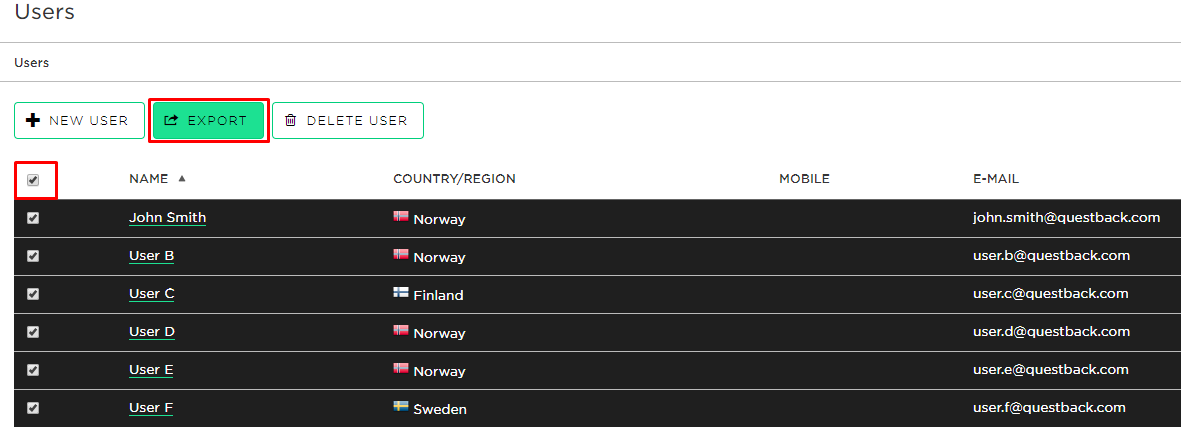Viewport: 1181px width, 446px height.
Task: Click the Sweden country text
Action: tap(440, 410)
